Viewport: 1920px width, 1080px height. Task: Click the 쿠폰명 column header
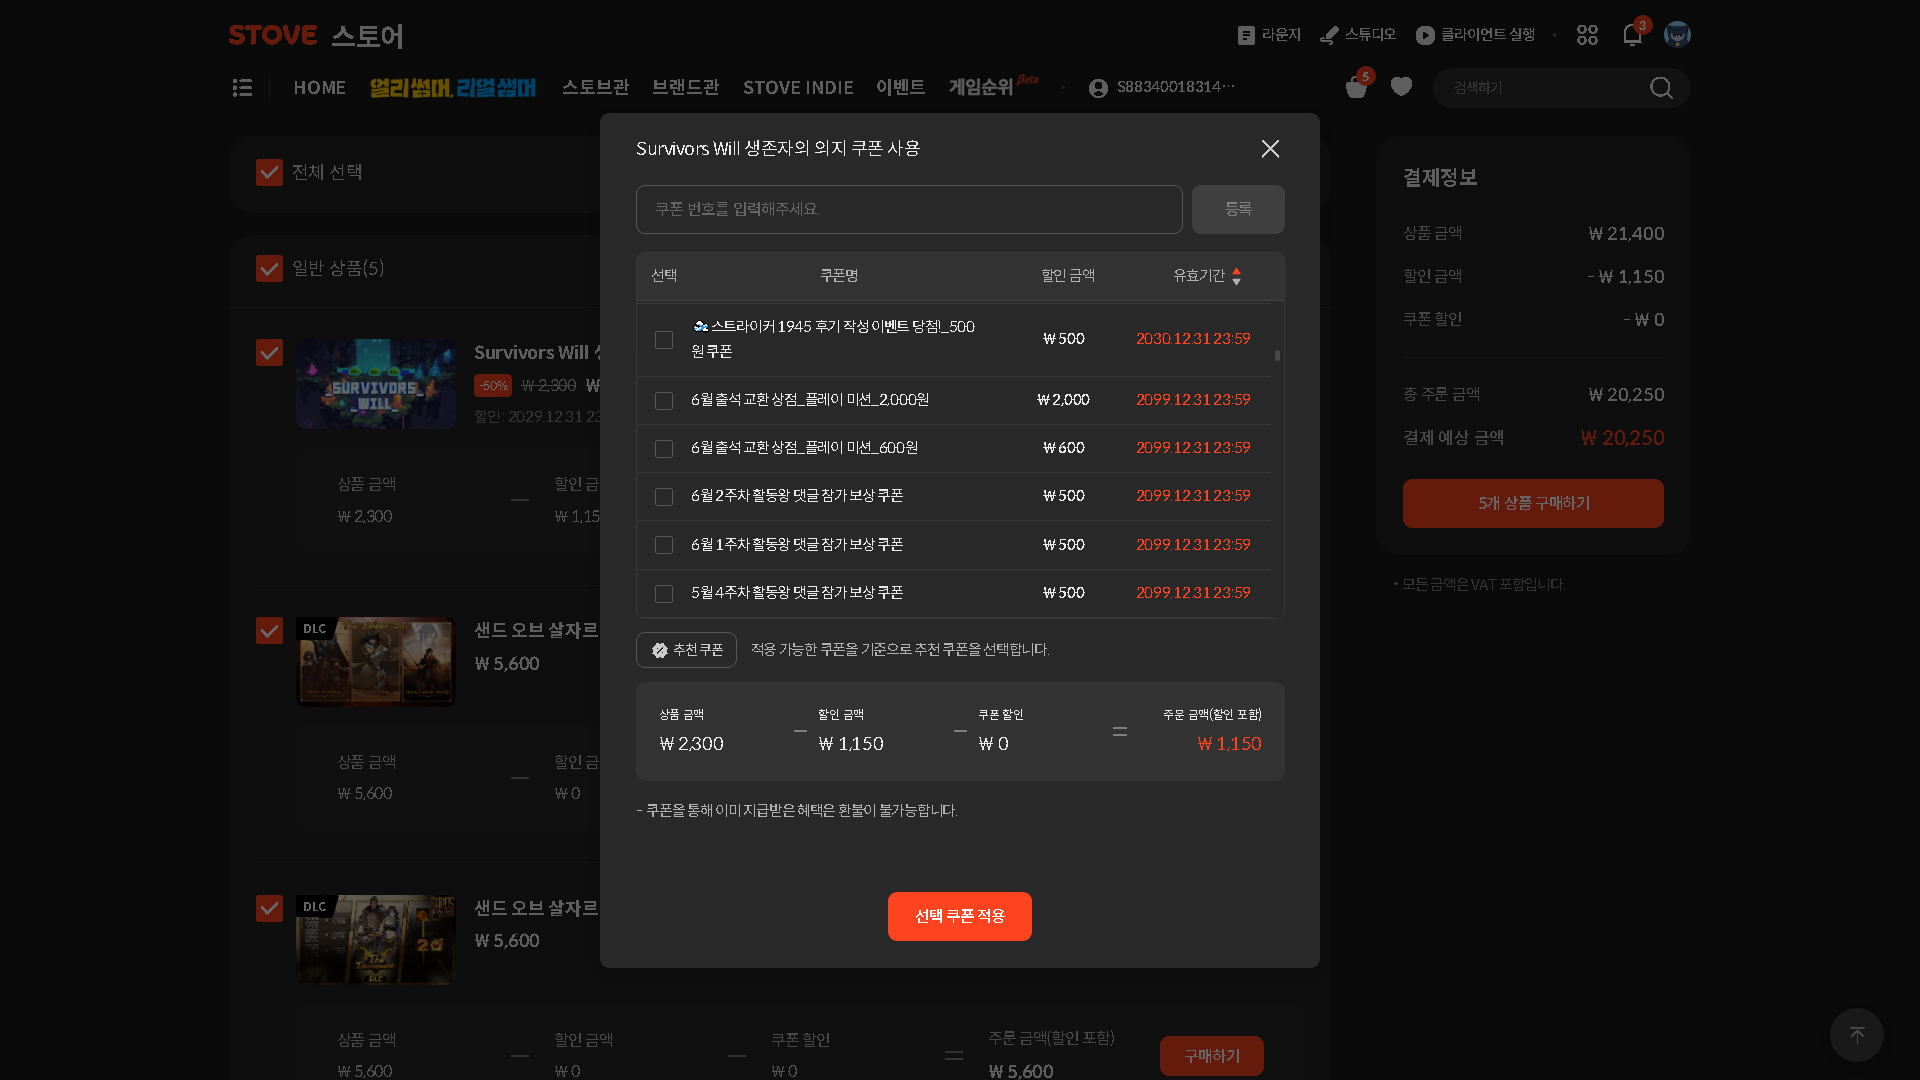point(839,276)
